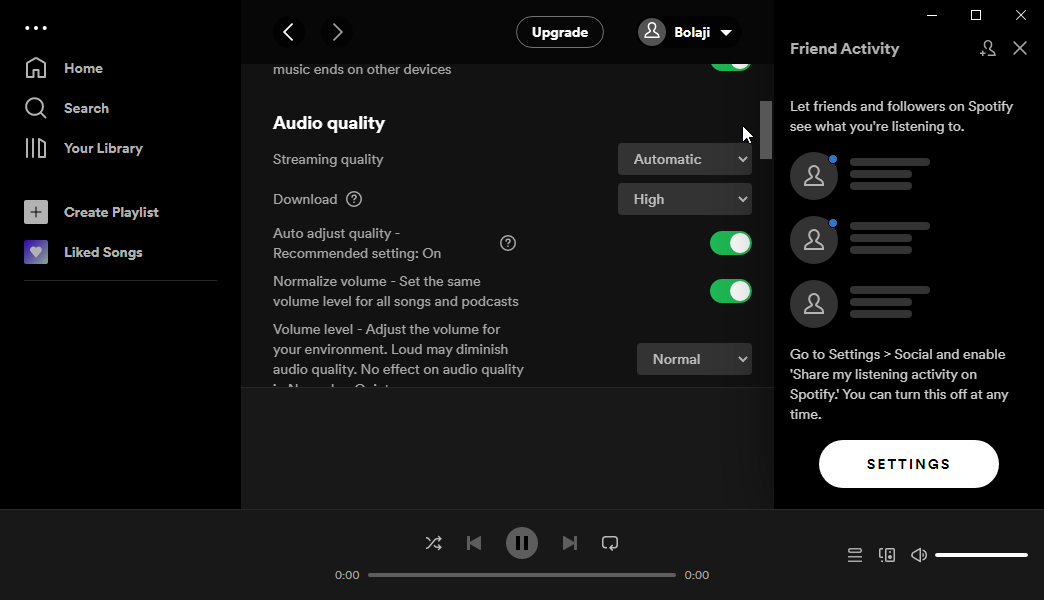Click the Friend Activity title
This screenshot has width=1044, height=600.
(x=844, y=49)
